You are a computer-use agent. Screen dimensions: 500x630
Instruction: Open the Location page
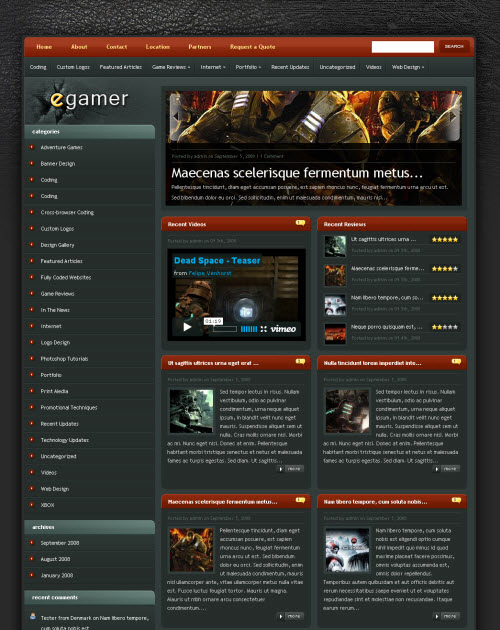pyautogui.click(x=158, y=47)
